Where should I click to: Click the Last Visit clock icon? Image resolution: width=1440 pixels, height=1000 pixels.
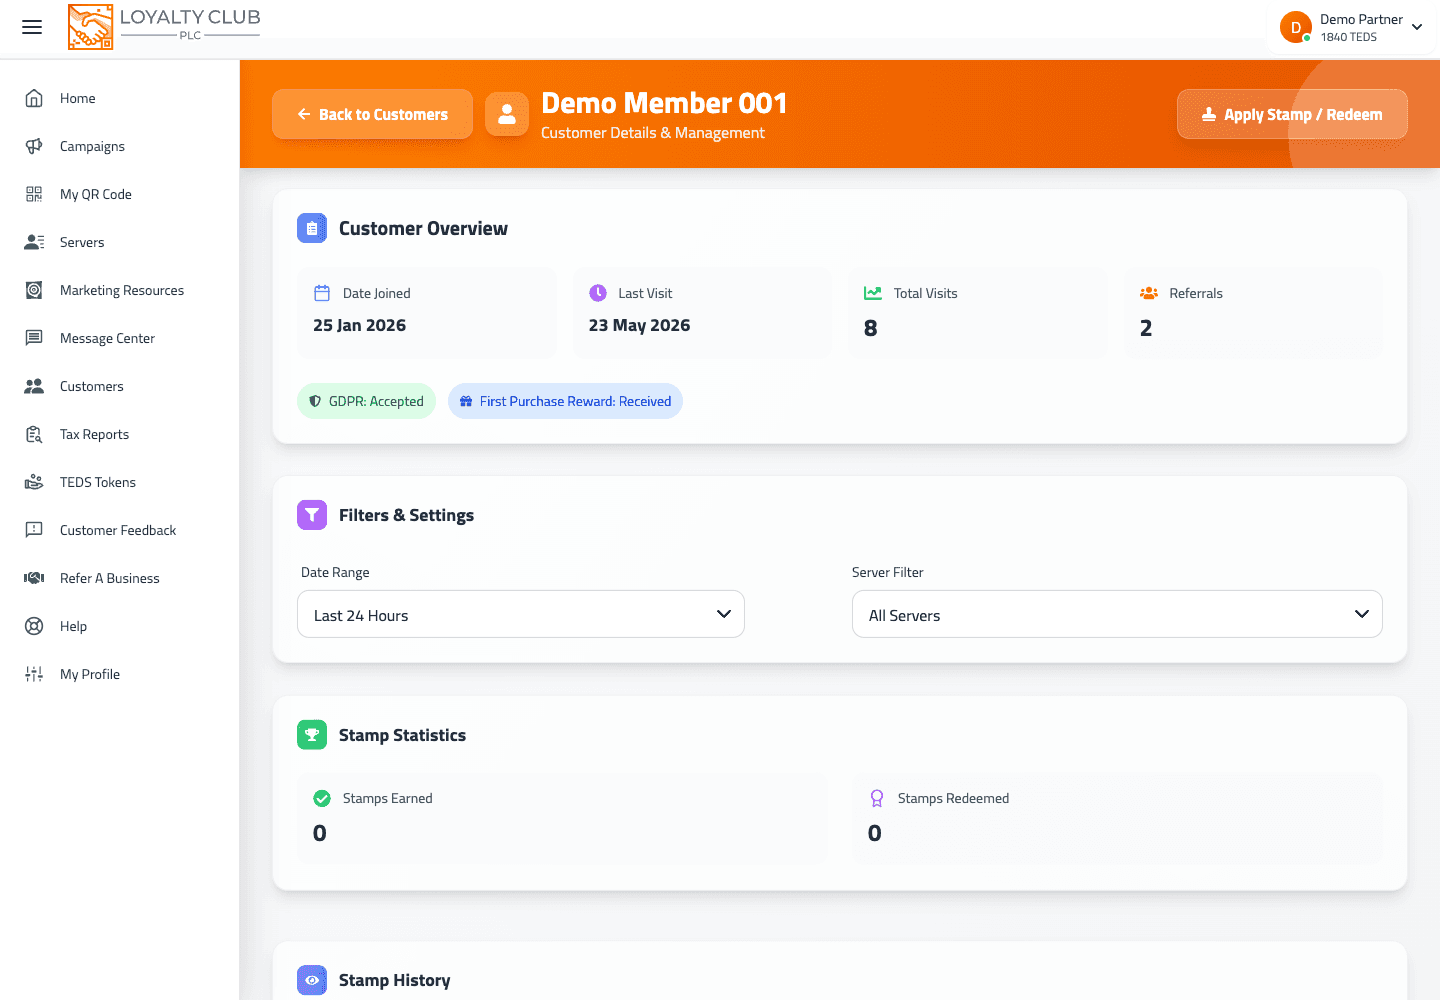[598, 293]
